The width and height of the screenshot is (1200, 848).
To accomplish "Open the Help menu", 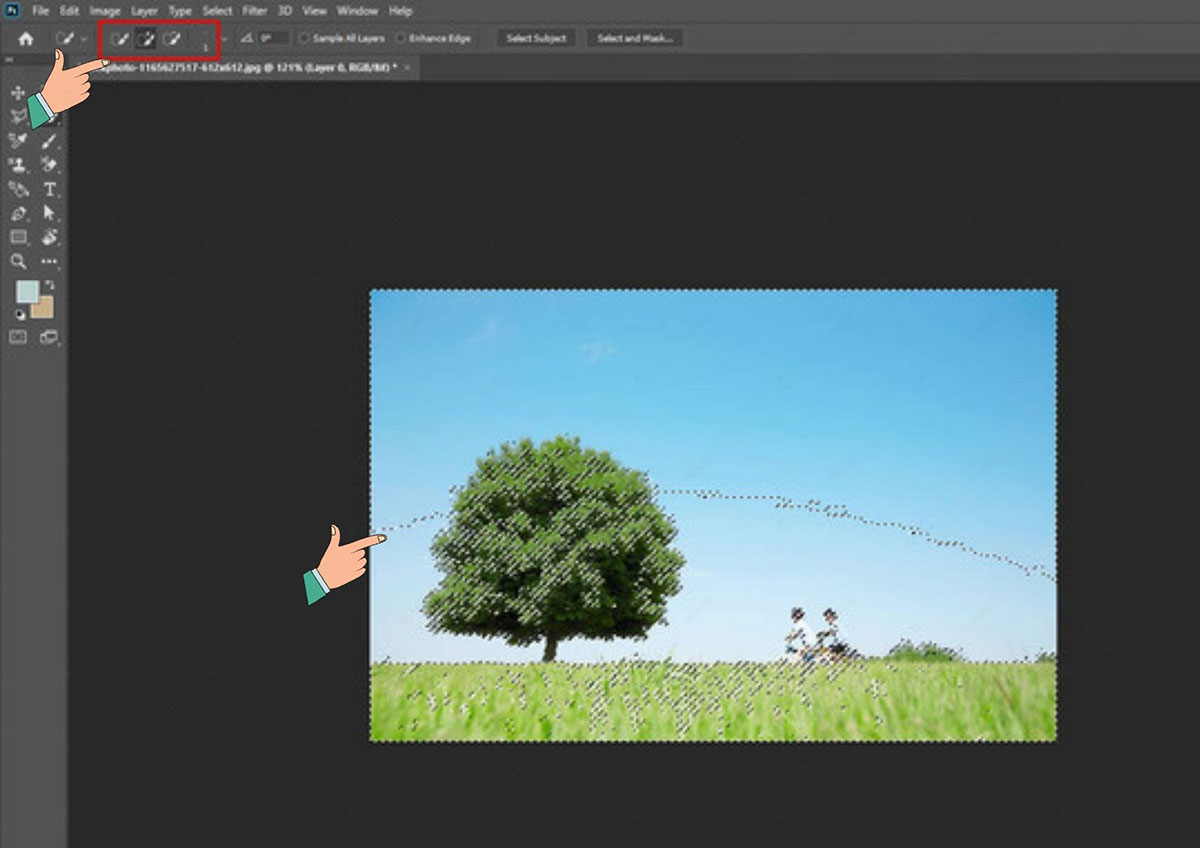I will click(400, 11).
